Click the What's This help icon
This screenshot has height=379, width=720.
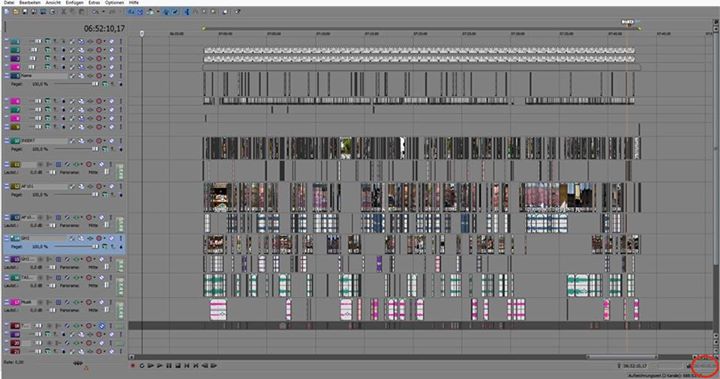pos(238,12)
